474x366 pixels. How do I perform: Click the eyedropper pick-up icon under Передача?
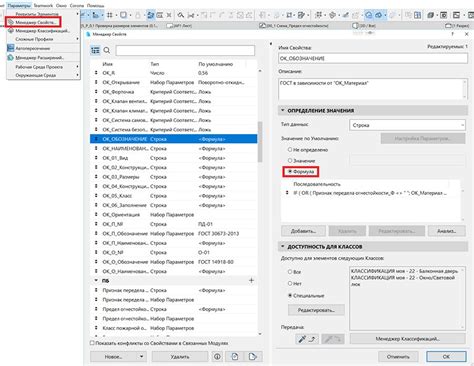pyautogui.click(x=307, y=339)
